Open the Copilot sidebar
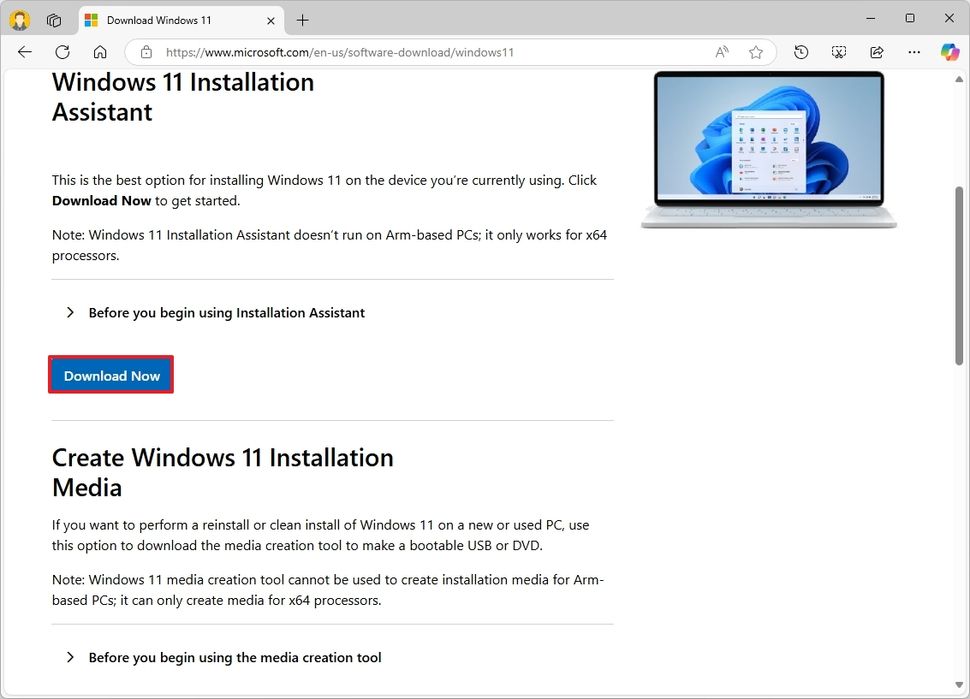This screenshot has width=970, height=699. pyautogui.click(x=948, y=52)
